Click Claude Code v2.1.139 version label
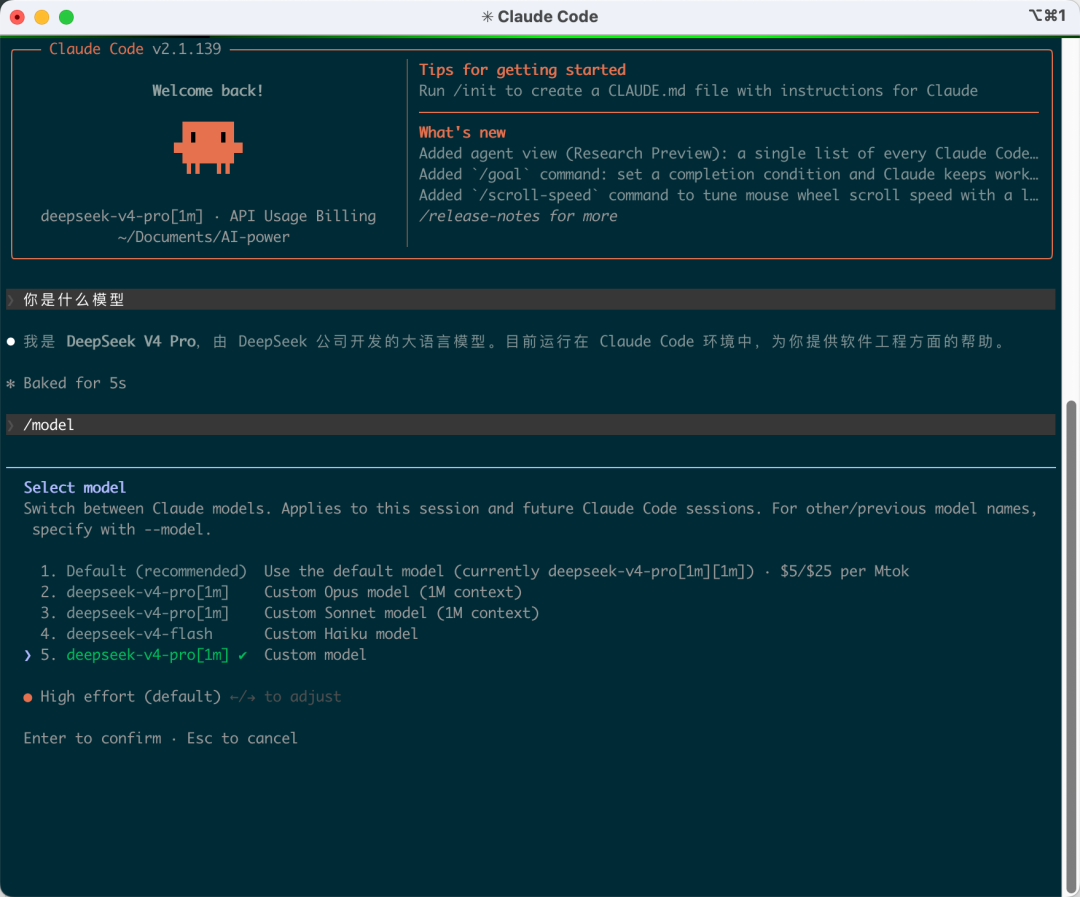The width and height of the screenshot is (1080, 897). point(135,49)
